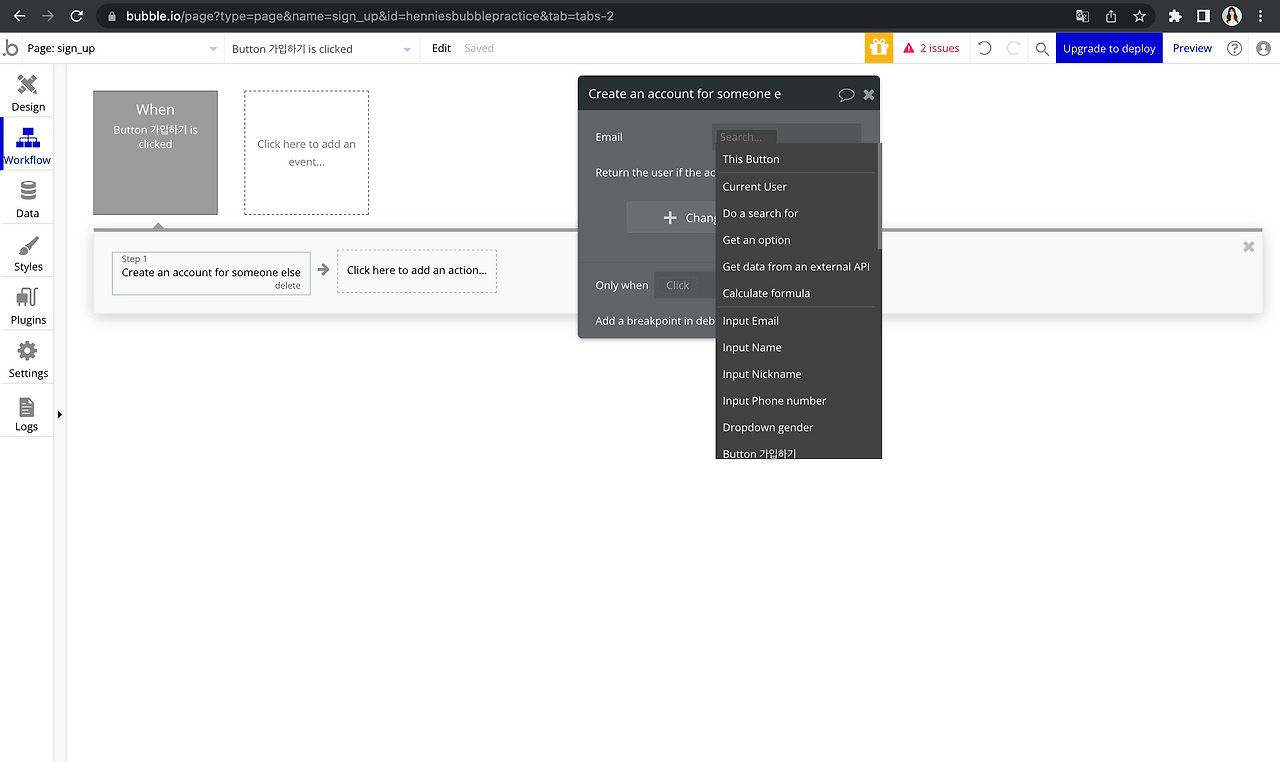
Task: Open the browser extensions puzzle icon
Action: click(x=1175, y=16)
